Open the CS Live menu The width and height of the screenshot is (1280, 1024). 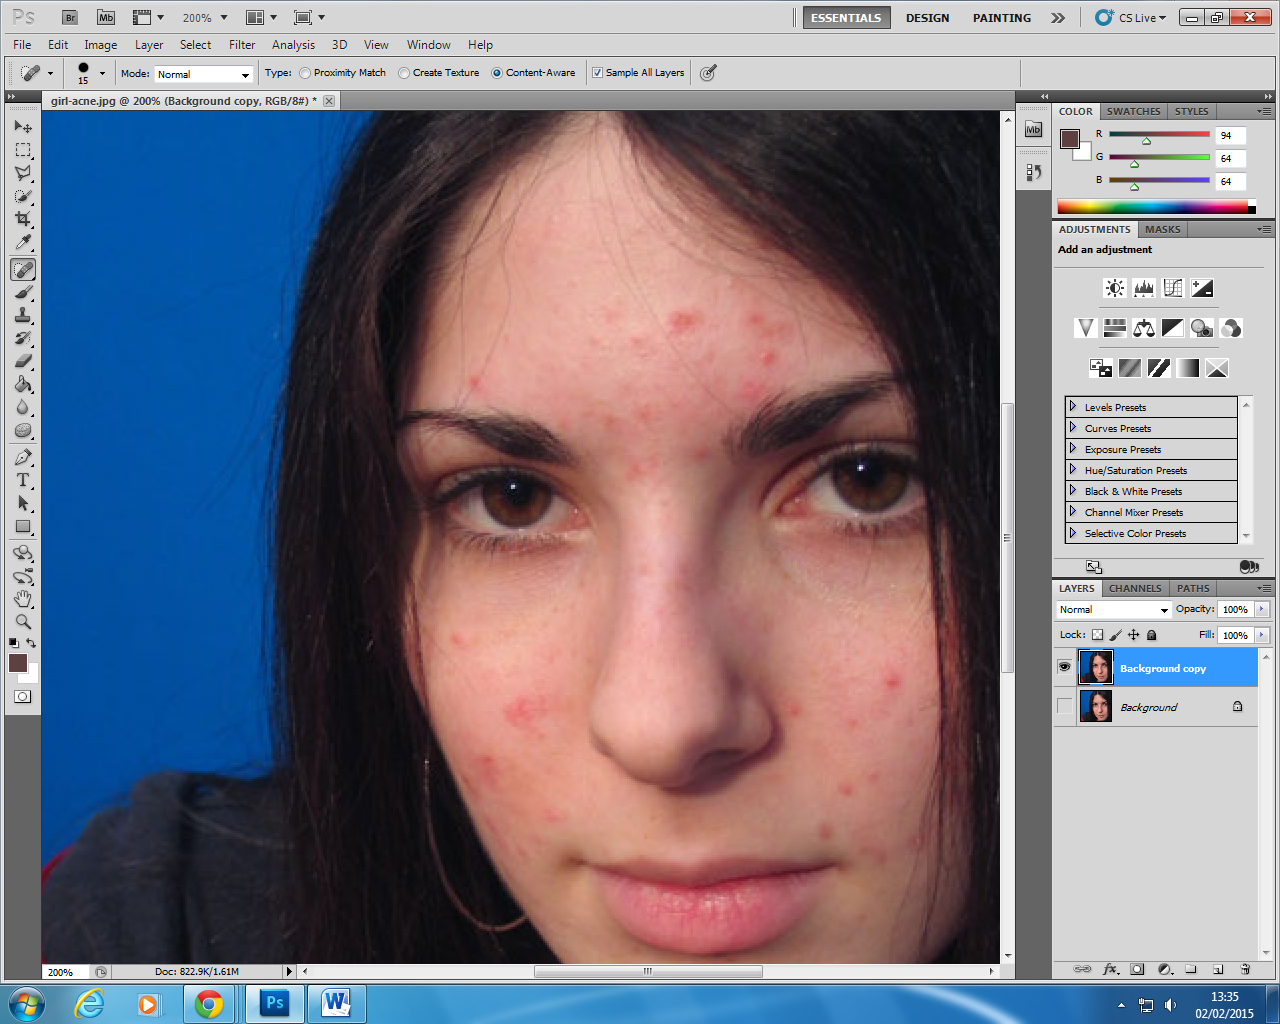pos(1130,17)
